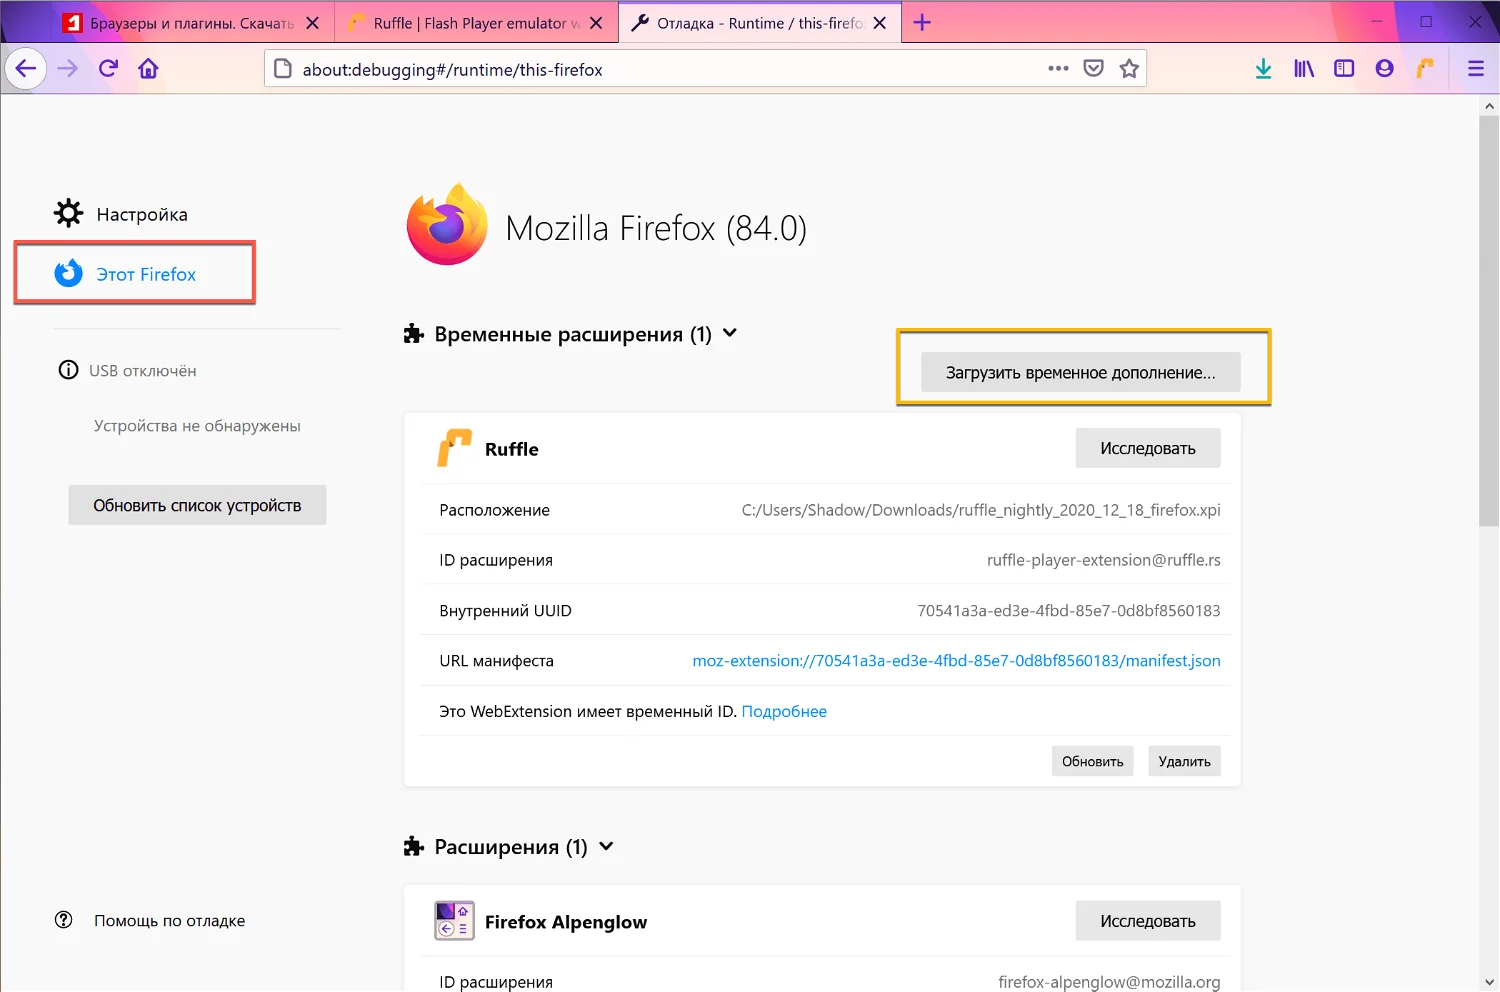Open the Library bookshelf icon
The image size is (1500, 992).
(x=1304, y=69)
